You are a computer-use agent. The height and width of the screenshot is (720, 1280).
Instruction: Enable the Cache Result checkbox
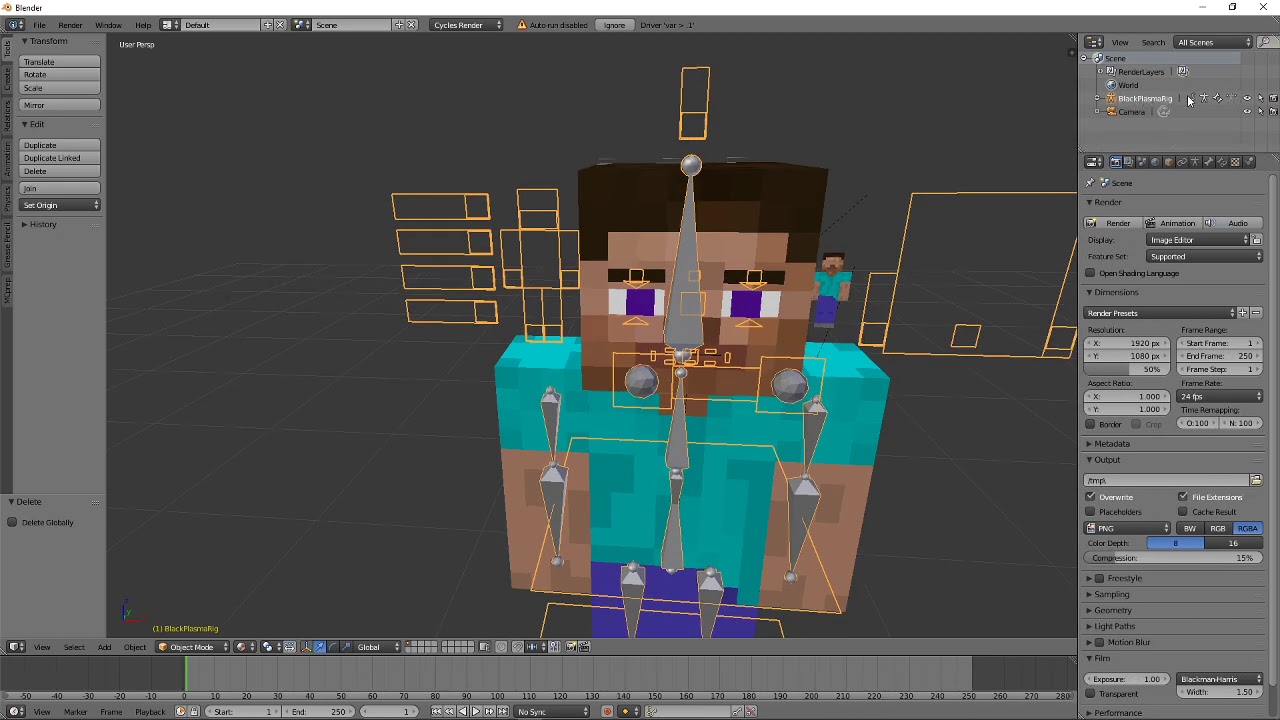(1183, 512)
